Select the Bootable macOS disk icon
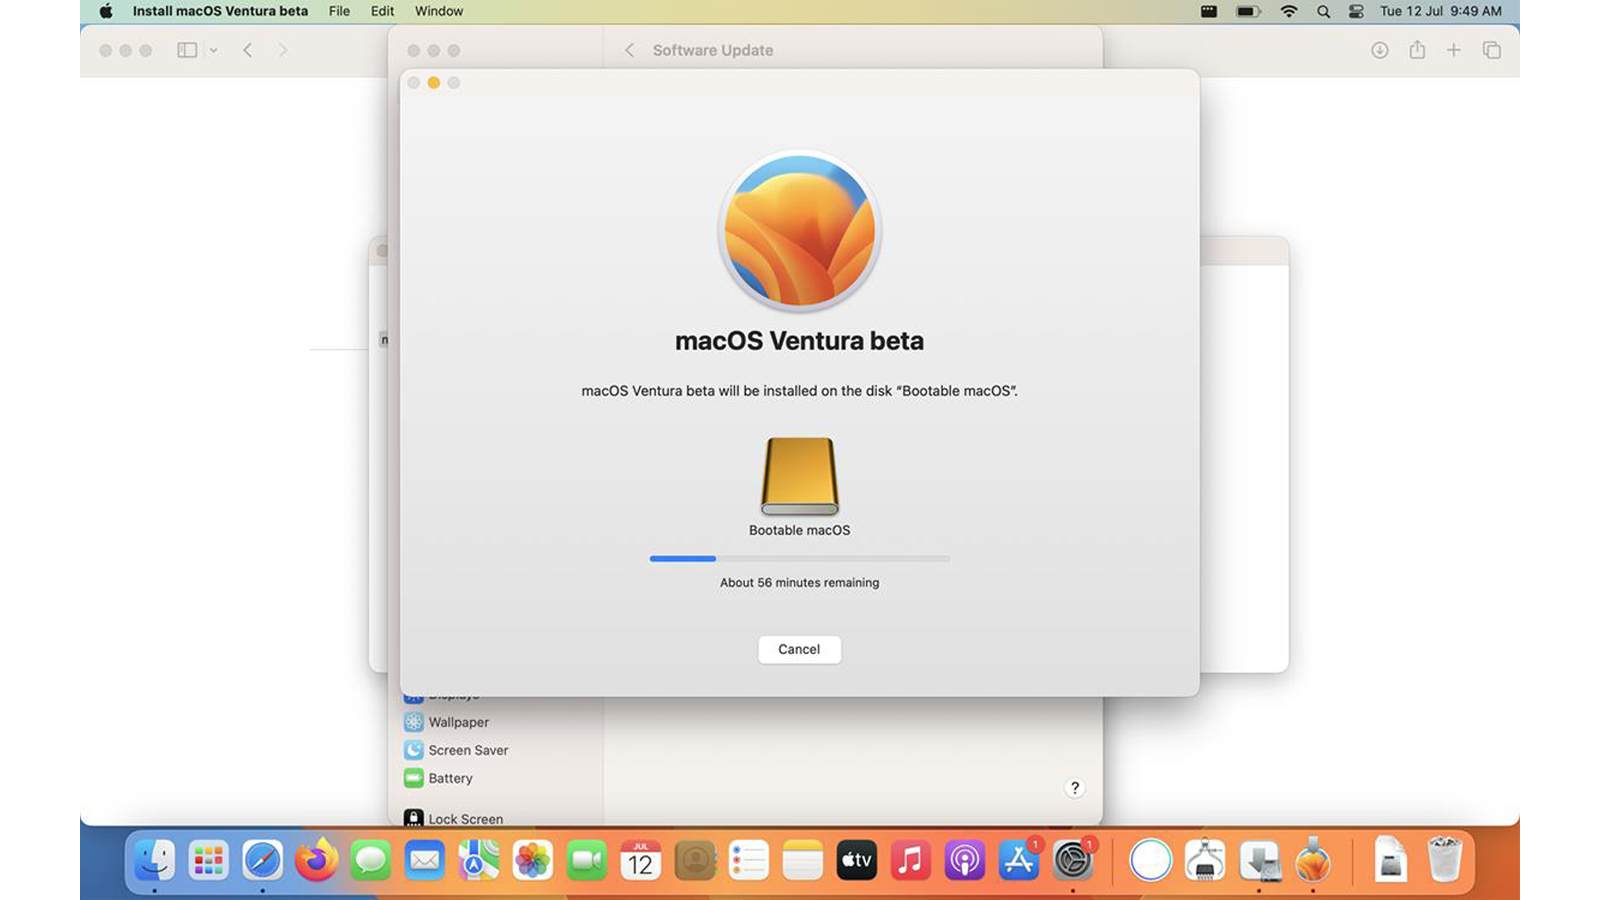This screenshot has height=900, width=1600. 800,476
